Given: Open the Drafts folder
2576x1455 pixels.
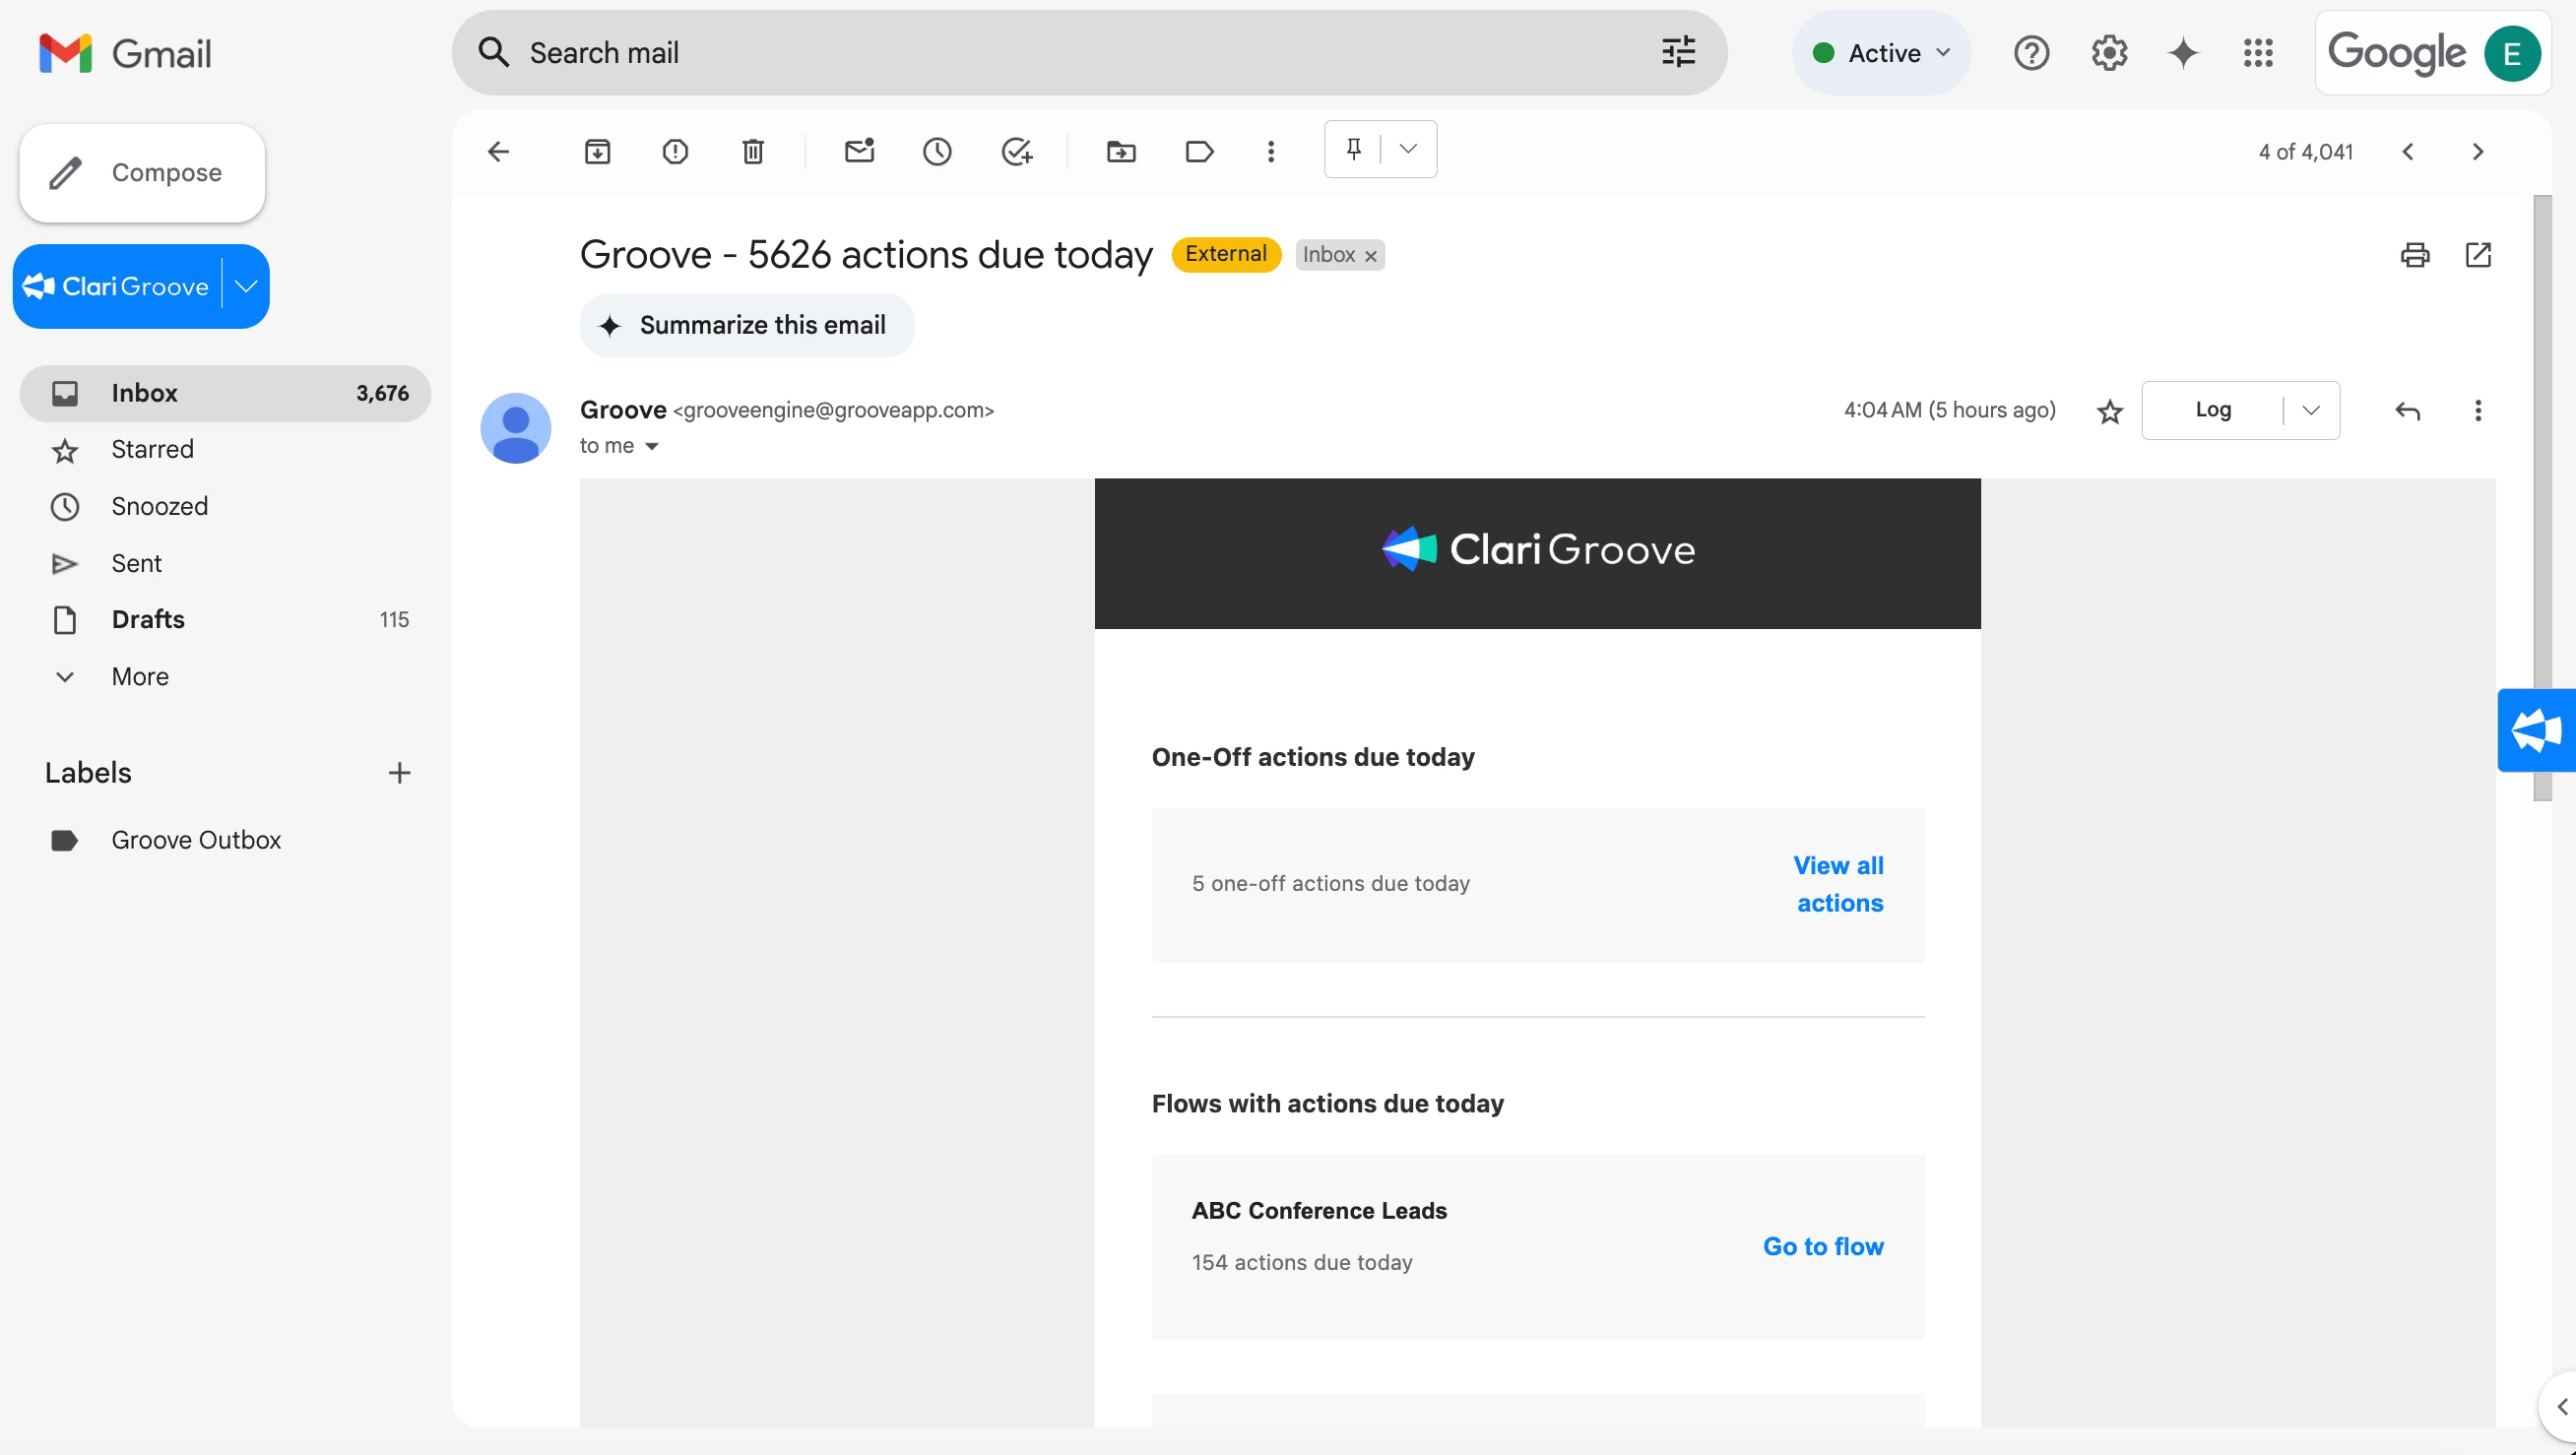Looking at the screenshot, I should click(x=225, y=620).
